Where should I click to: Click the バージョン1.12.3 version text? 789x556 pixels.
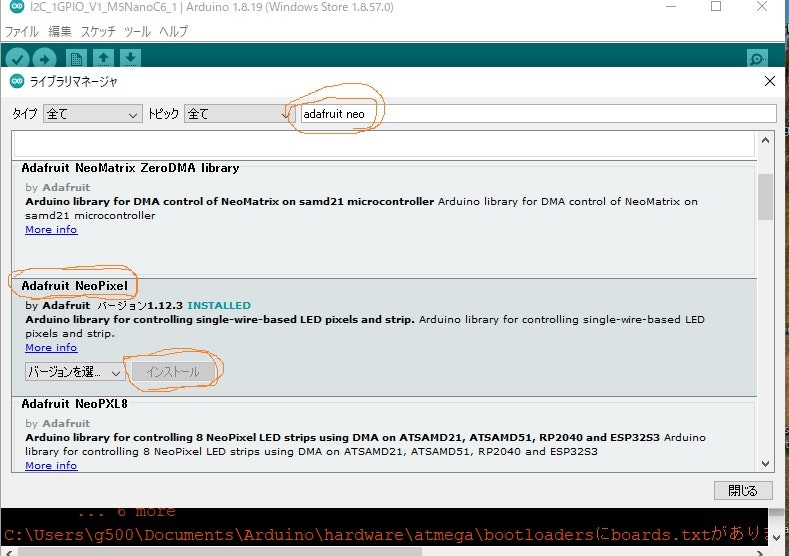140,305
